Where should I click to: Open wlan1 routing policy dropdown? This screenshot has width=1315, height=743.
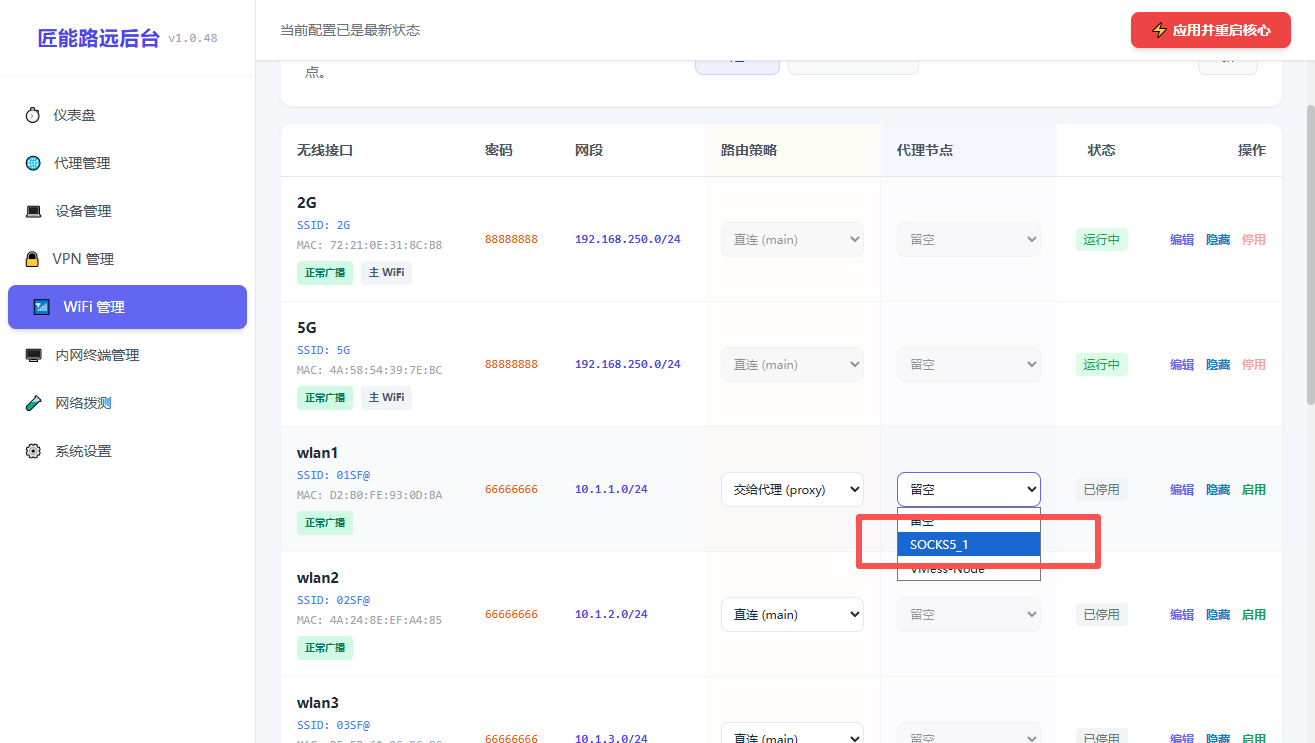[x=792, y=489]
